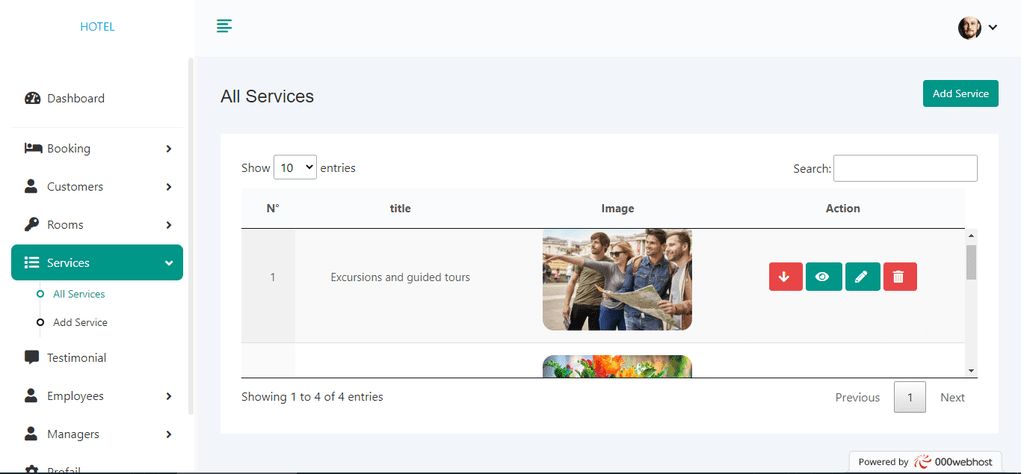Open the Booking menu label
This screenshot has width=1024, height=474.
click(x=69, y=148)
